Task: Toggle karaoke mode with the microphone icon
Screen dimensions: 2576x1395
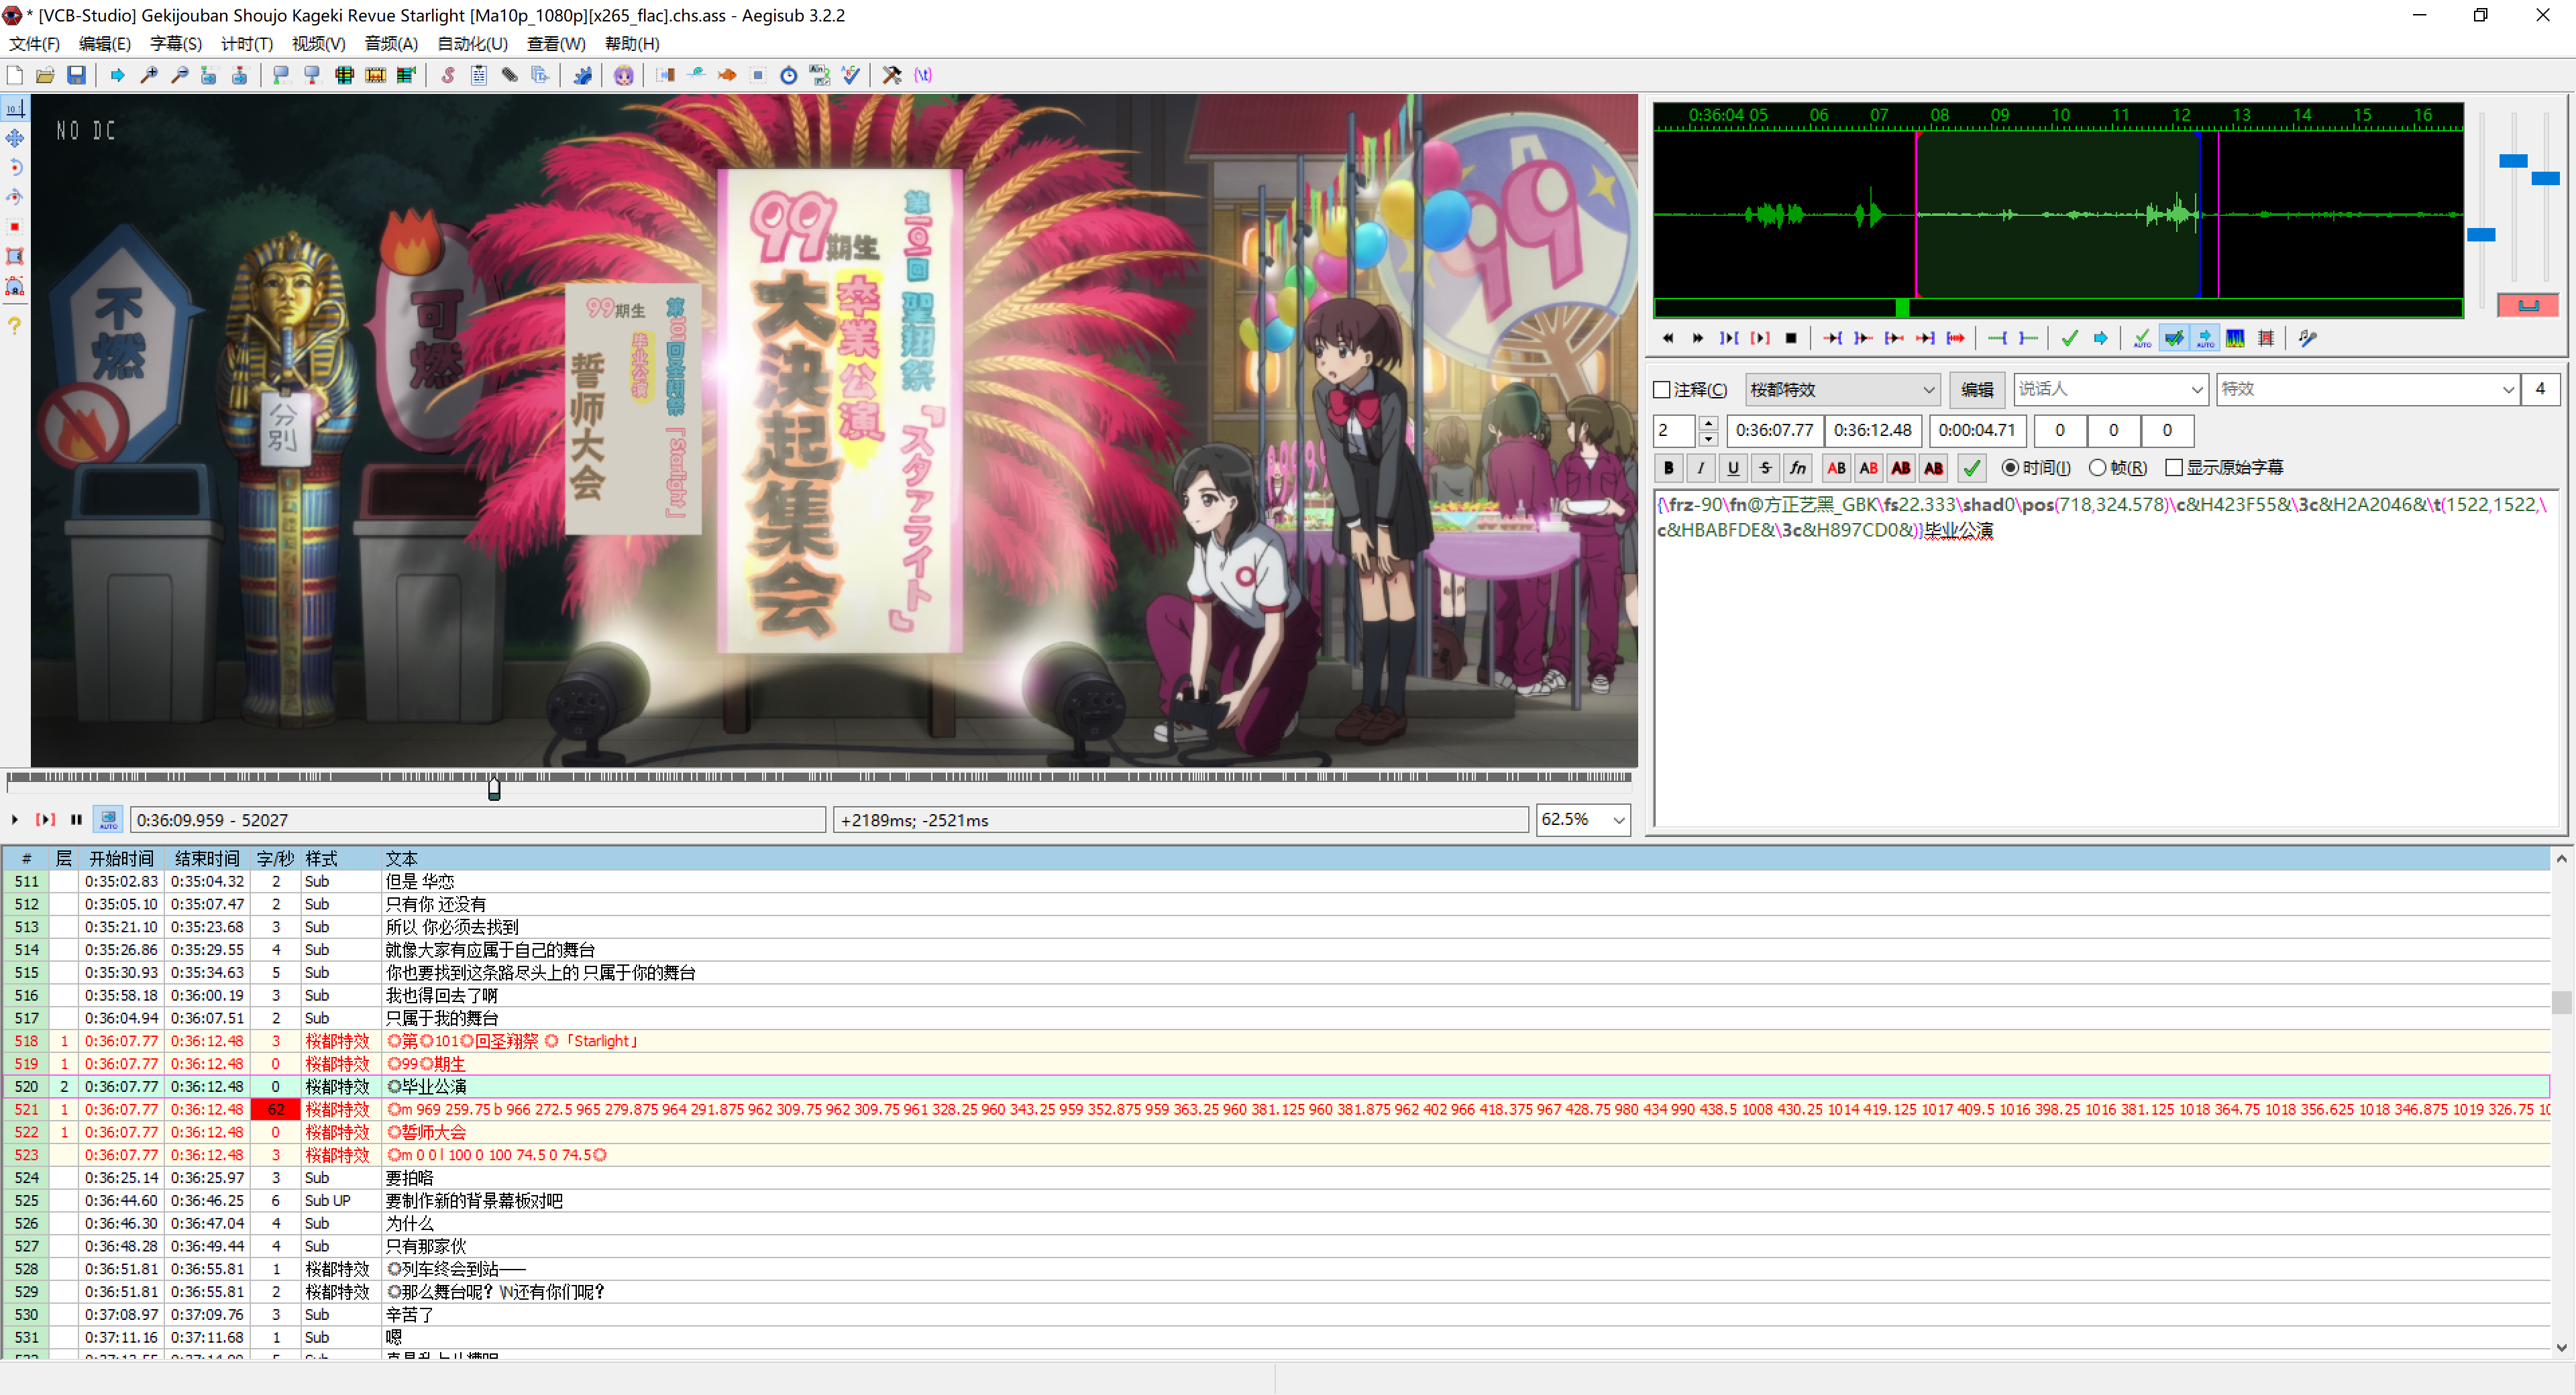Action: tap(2308, 338)
